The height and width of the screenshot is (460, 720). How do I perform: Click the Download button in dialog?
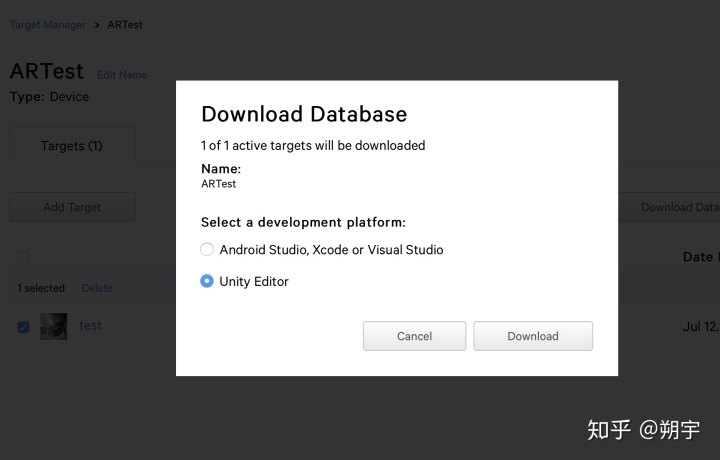[533, 336]
